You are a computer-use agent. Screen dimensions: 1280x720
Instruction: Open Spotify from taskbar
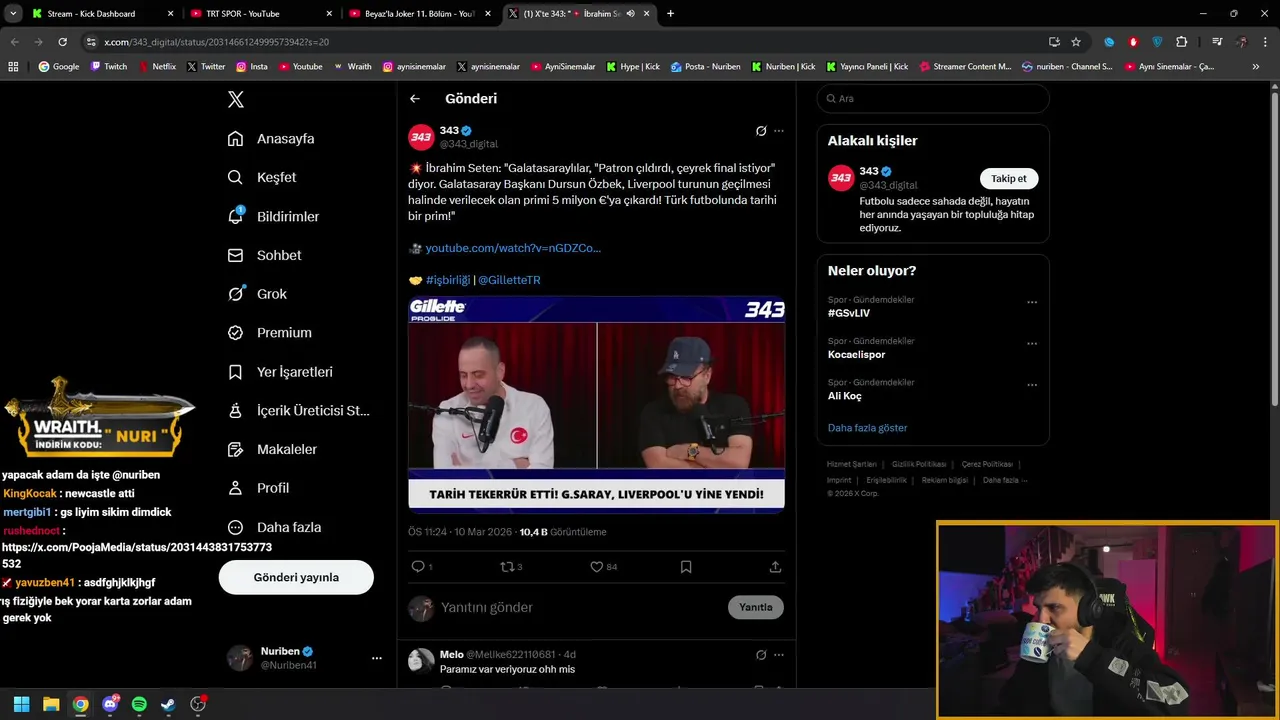click(x=139, y=704)
